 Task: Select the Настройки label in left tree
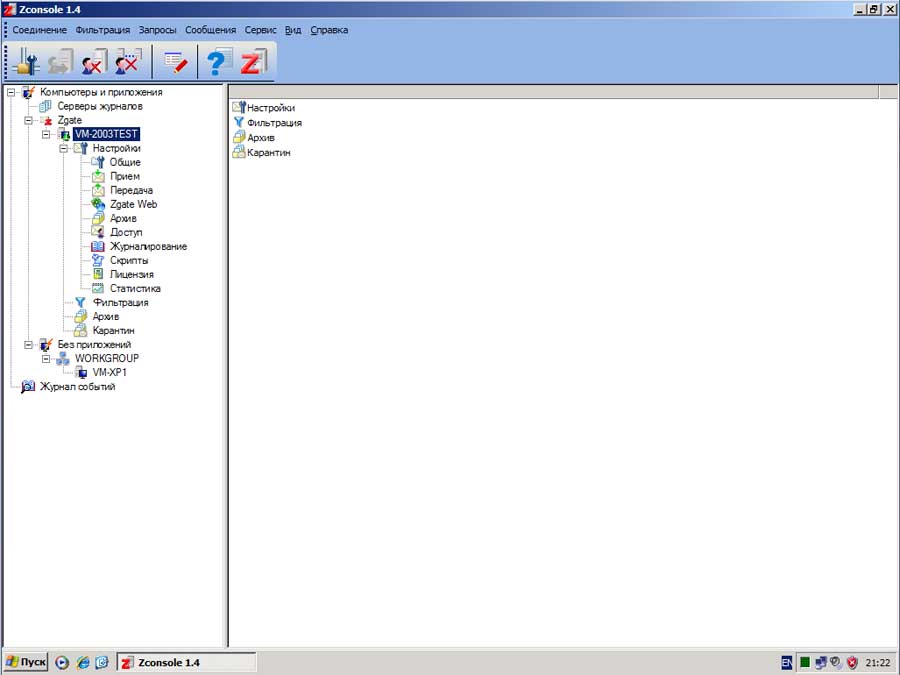(117, 148)
